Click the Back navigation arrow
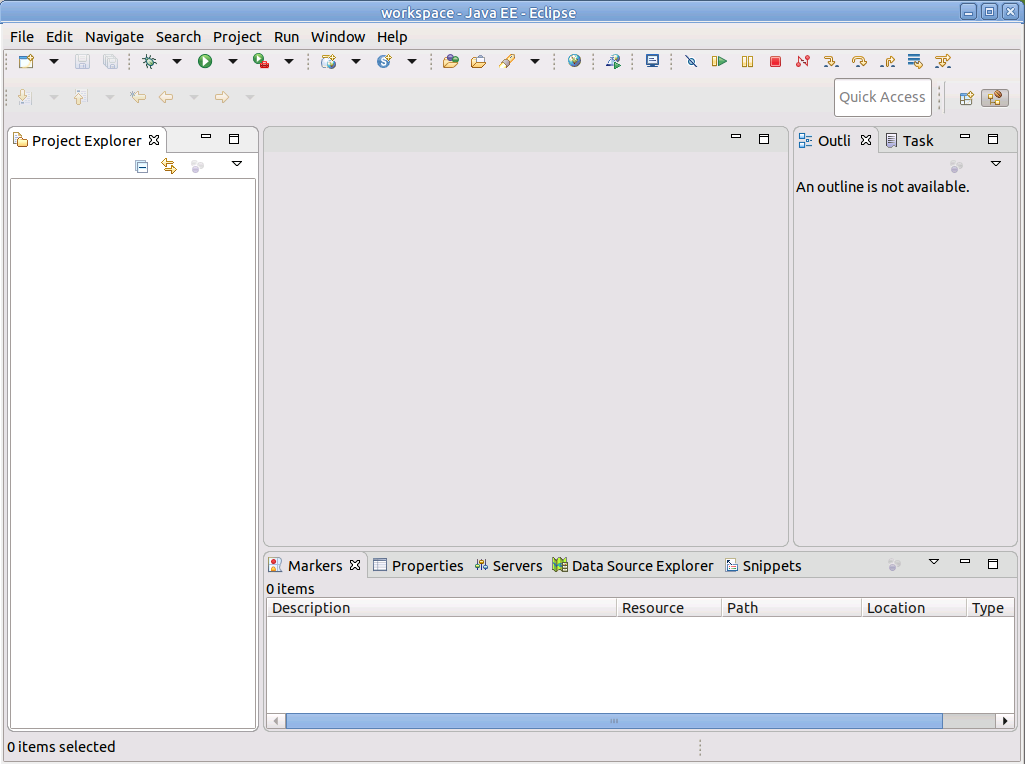The image size is (1025, 764). [166, 97]
